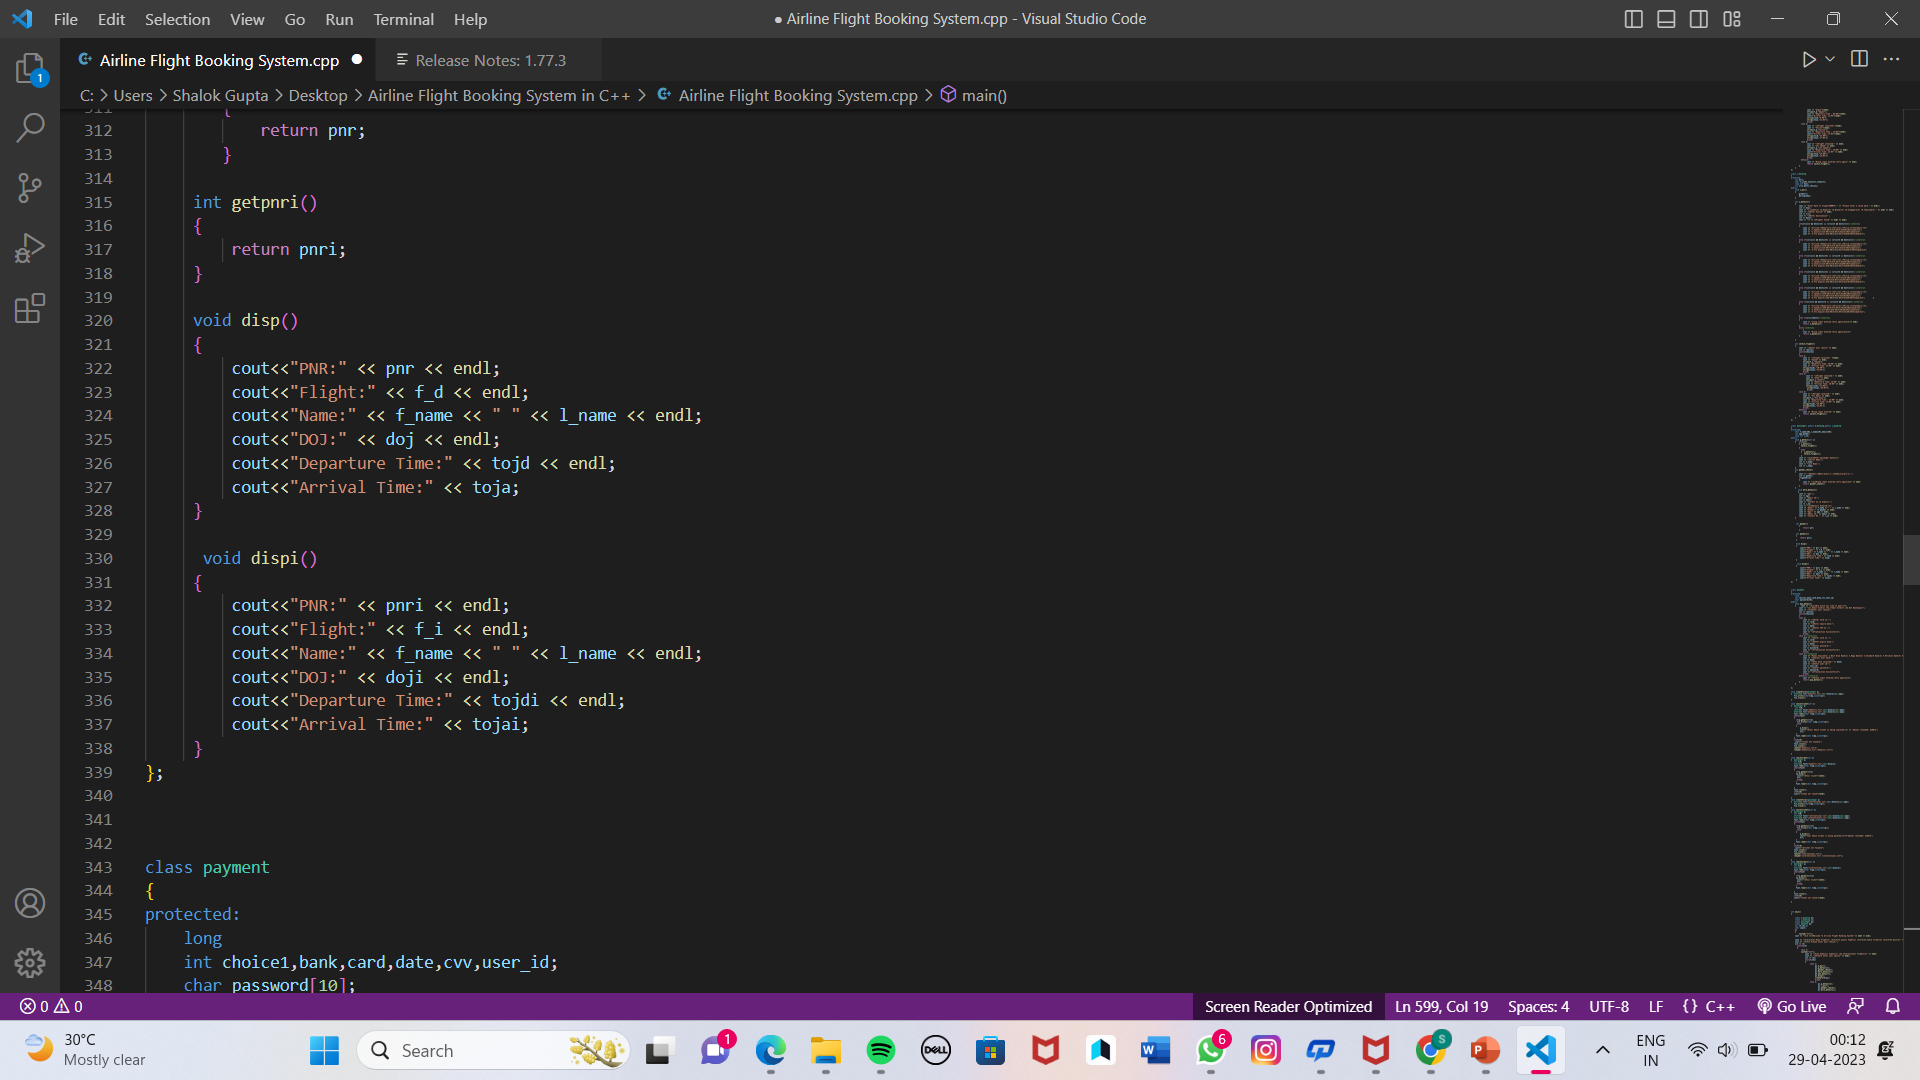Click the Ln 599, Col 19 indicator
Viewport: 1920px width, 1080px height.
click(1441, 1006)
